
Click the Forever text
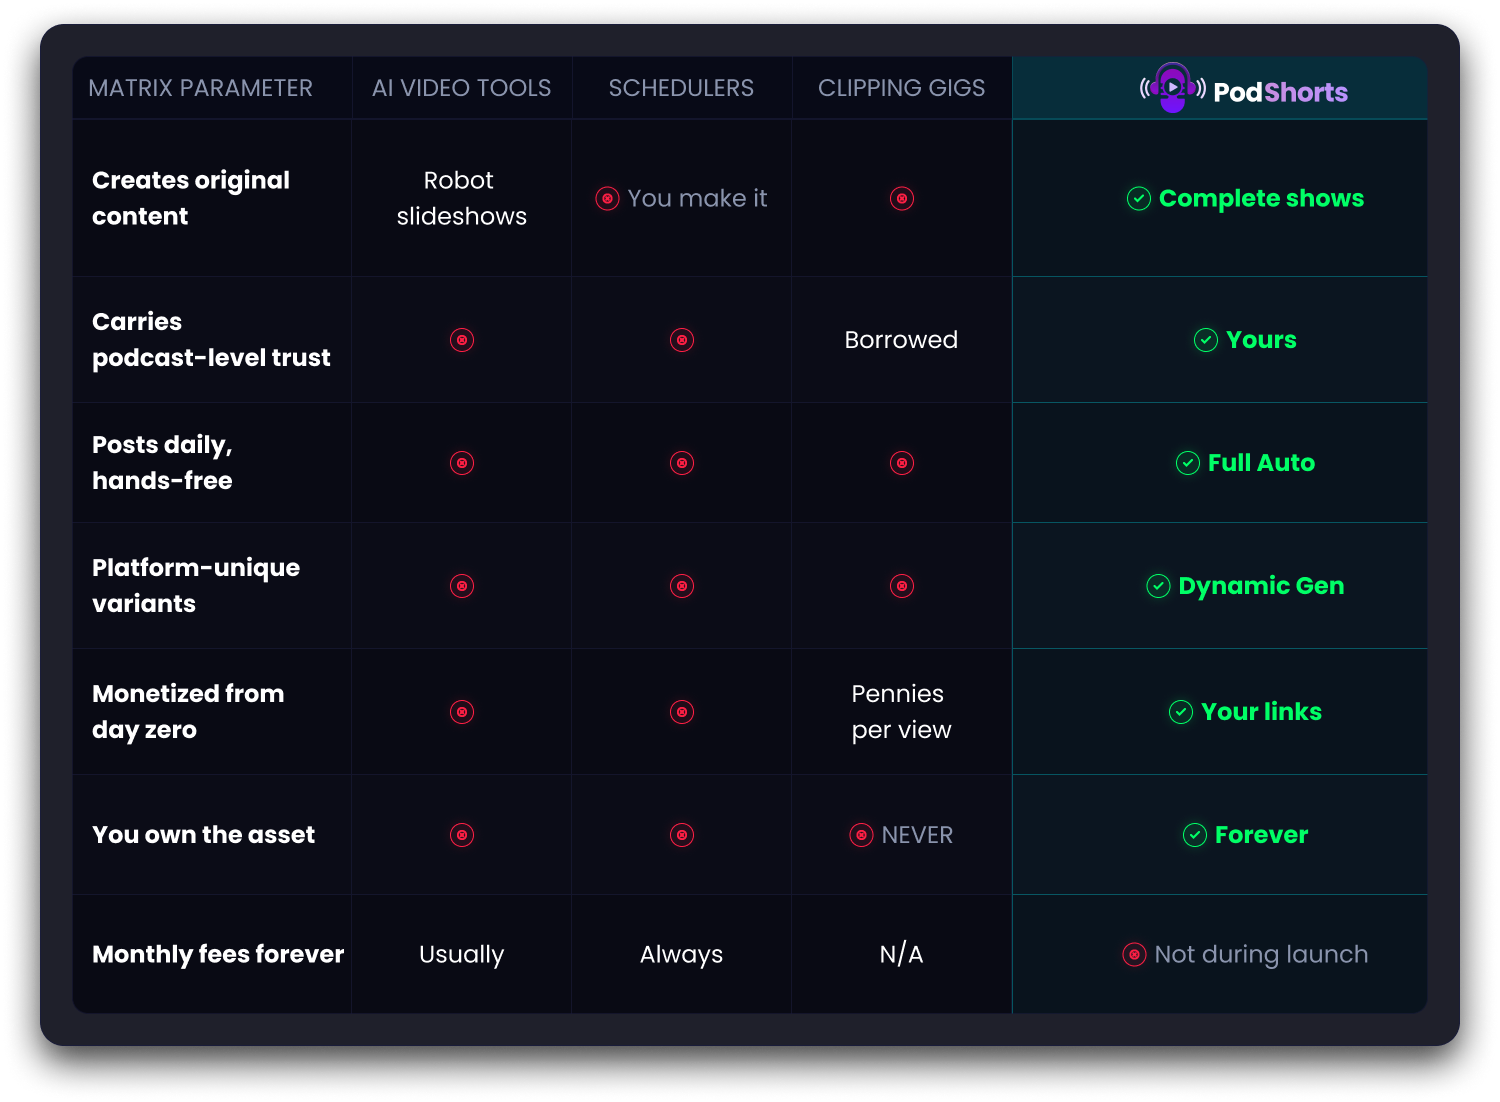coord(1261,835)
